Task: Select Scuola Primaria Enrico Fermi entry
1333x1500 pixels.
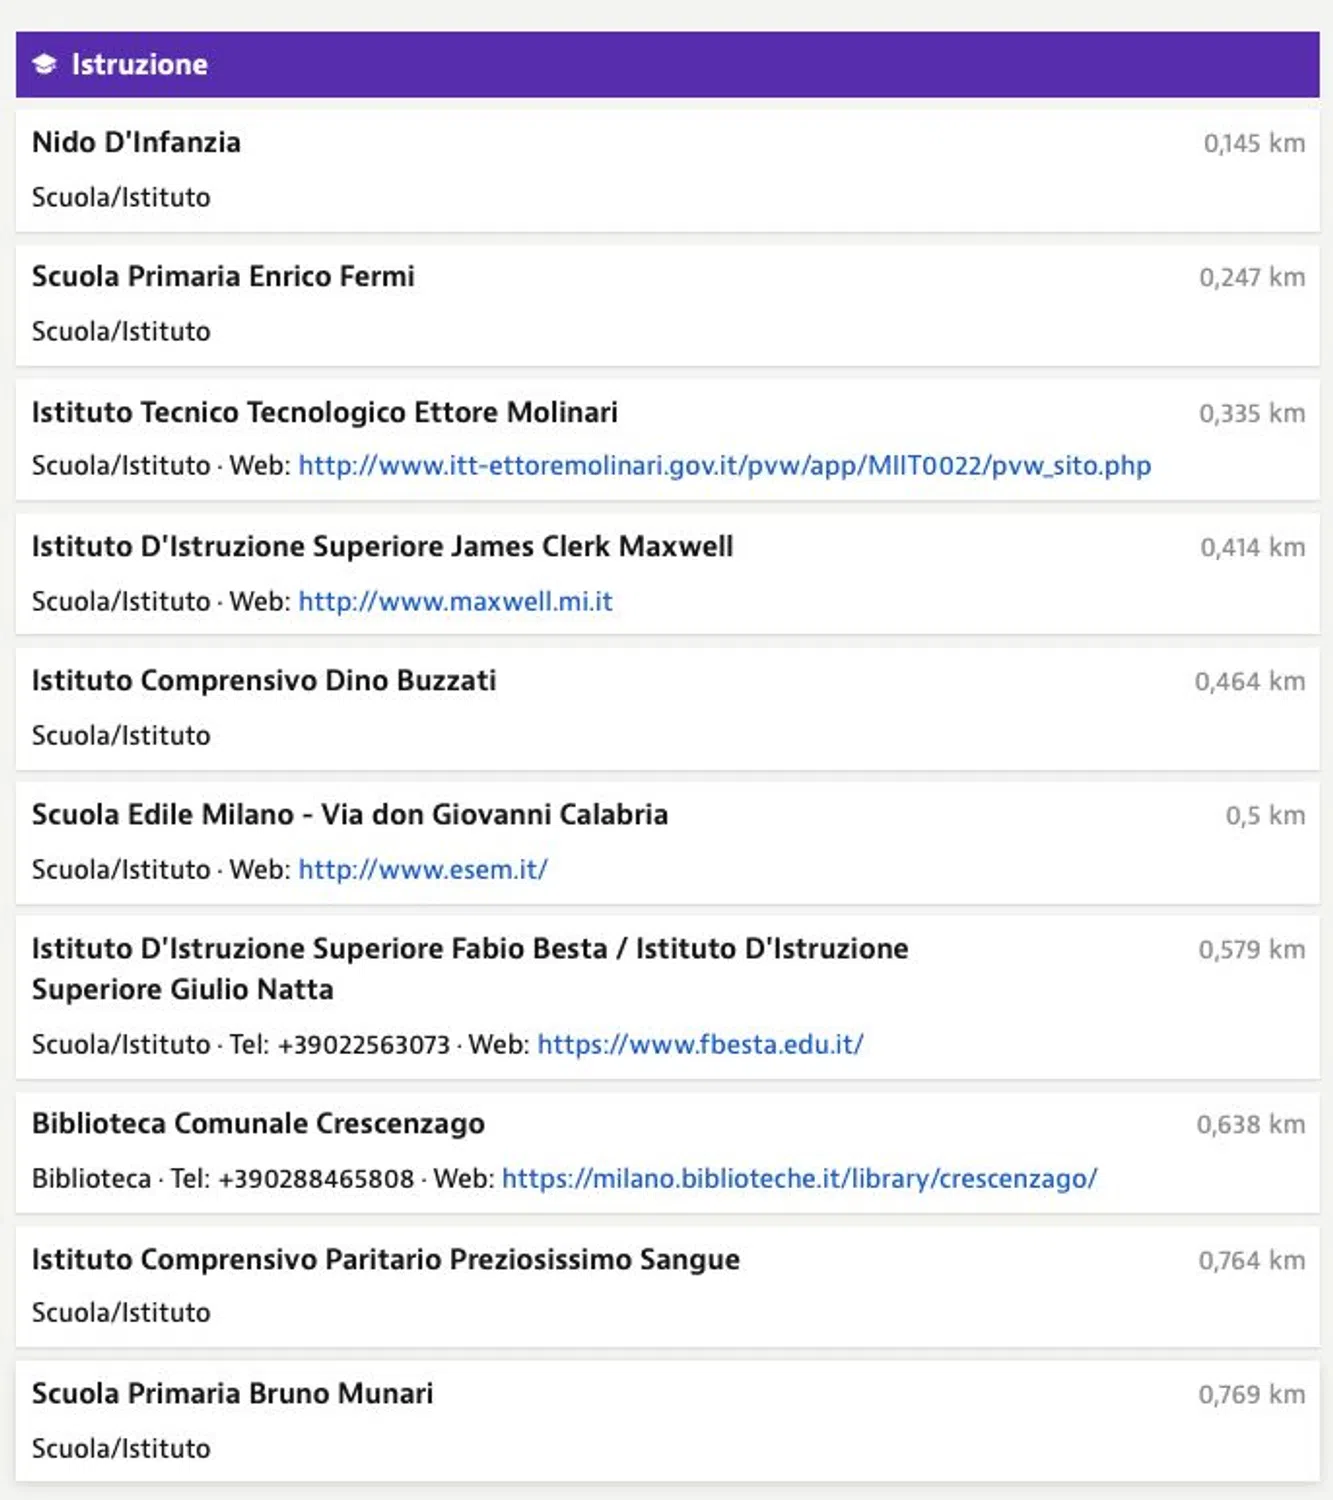Action: [x=667, y=304]
